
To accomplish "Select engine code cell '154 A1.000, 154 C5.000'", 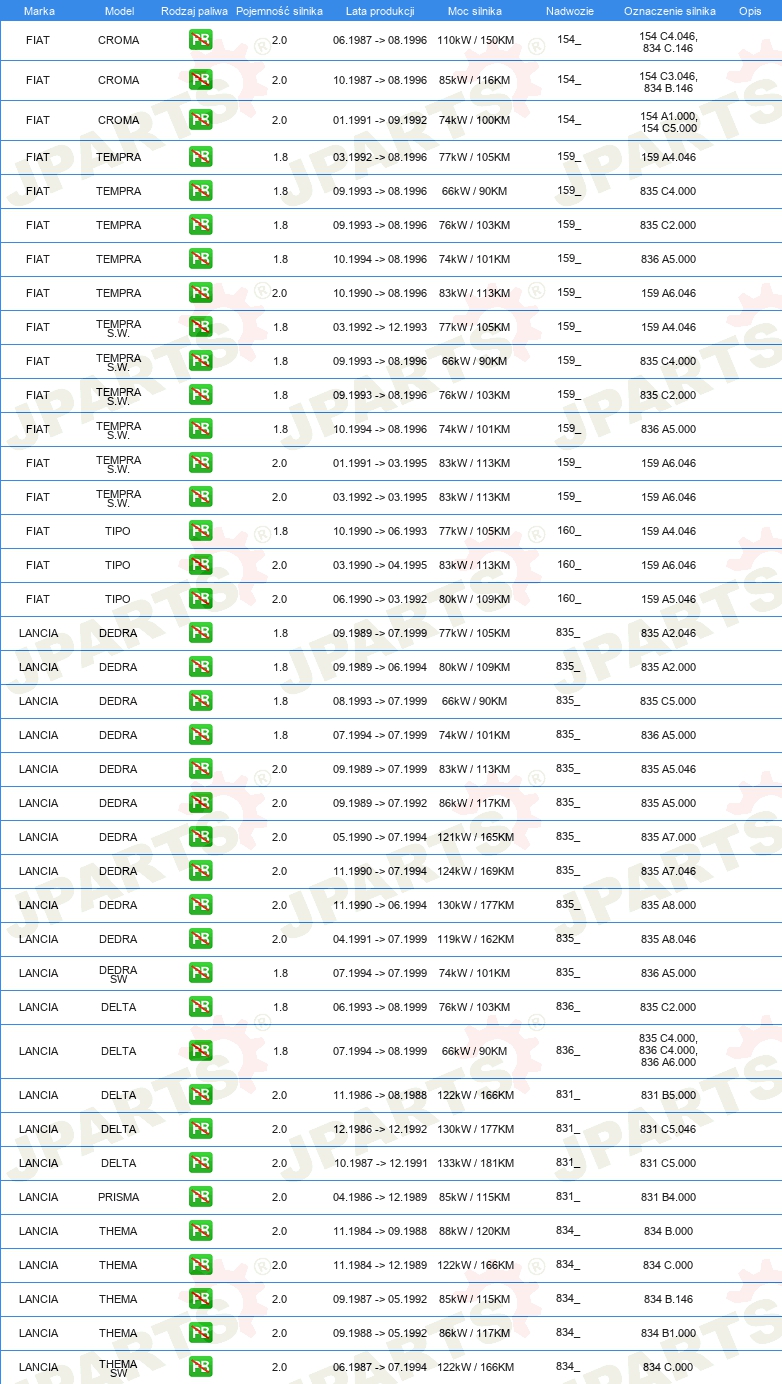I will [668, 121].
